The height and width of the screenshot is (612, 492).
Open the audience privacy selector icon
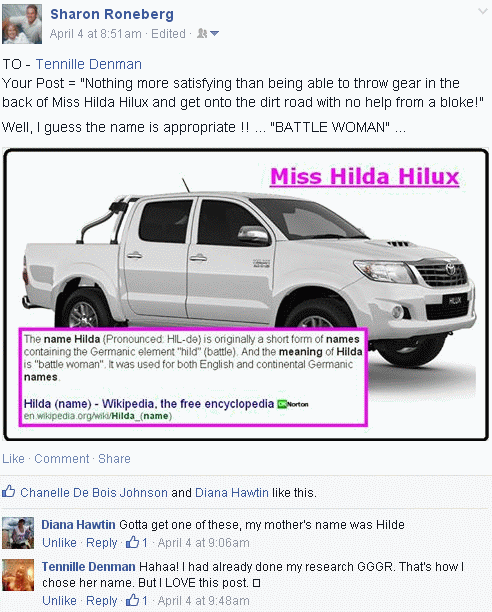pos(208,34)
